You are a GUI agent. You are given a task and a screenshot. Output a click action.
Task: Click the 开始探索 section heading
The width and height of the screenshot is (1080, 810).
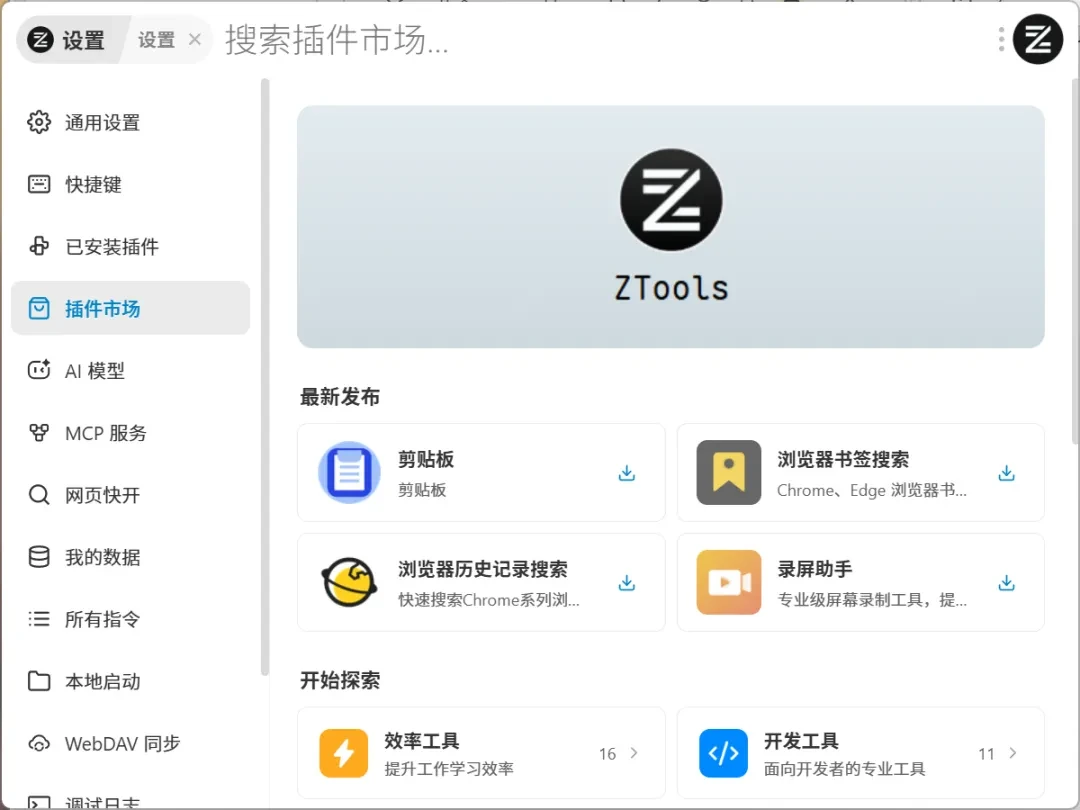[x=340, y=680]
